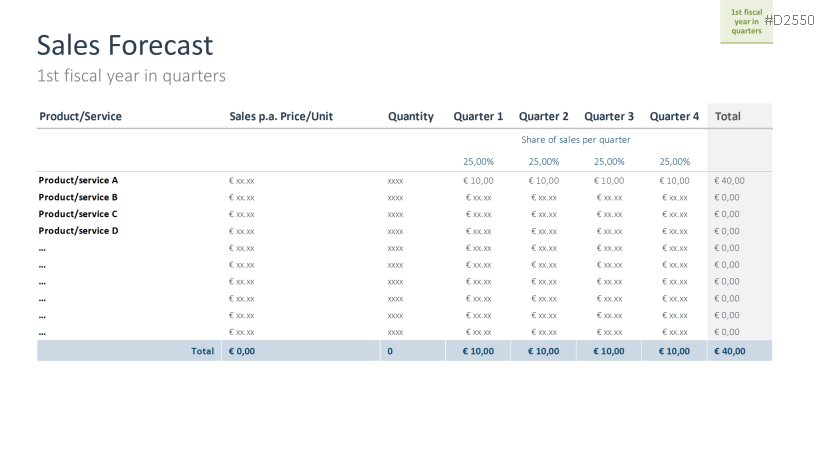The height and width of the screenshot is (466, 829).
Task: Click Product/service A's € 40,00 total cell
Action: 730,181
